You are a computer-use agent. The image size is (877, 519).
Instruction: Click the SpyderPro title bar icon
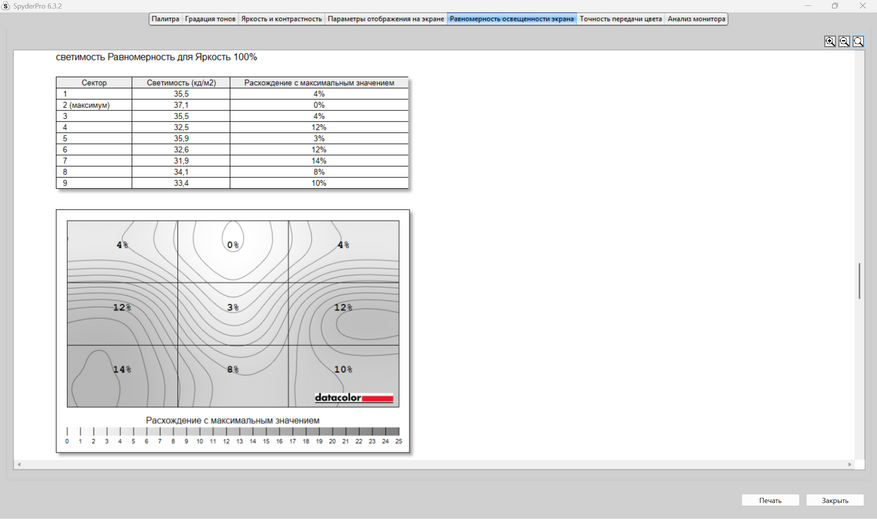[x=6, y=6]
